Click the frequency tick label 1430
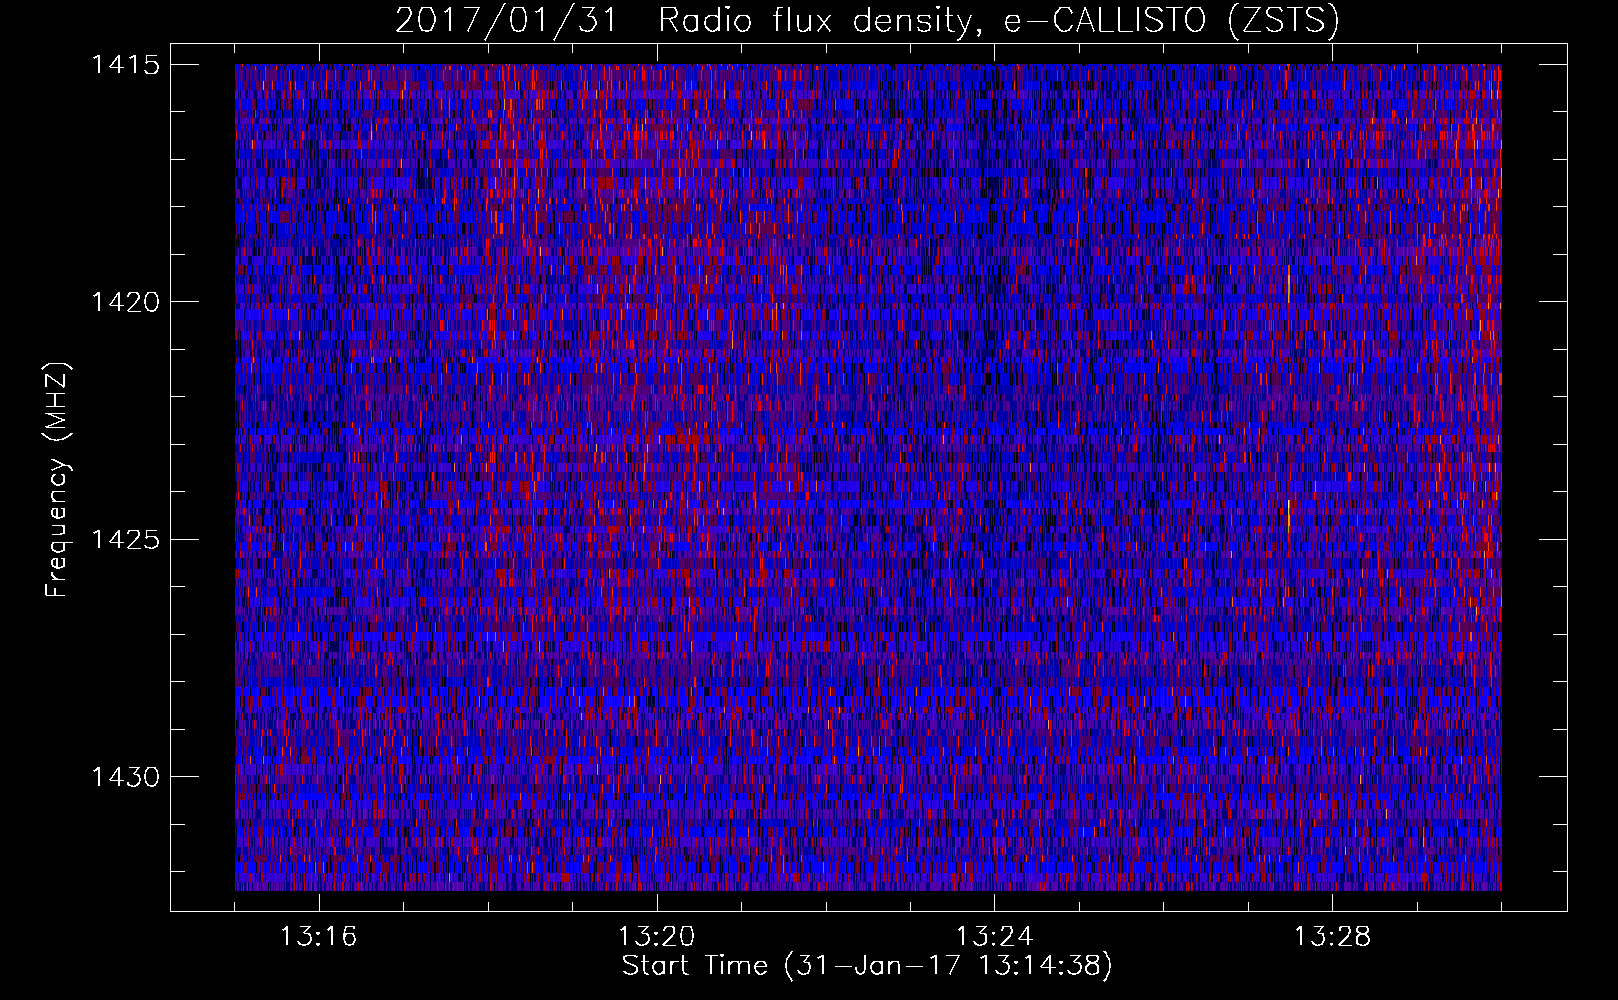Screen dimensions: 1618x1000 tap(126, 777)
